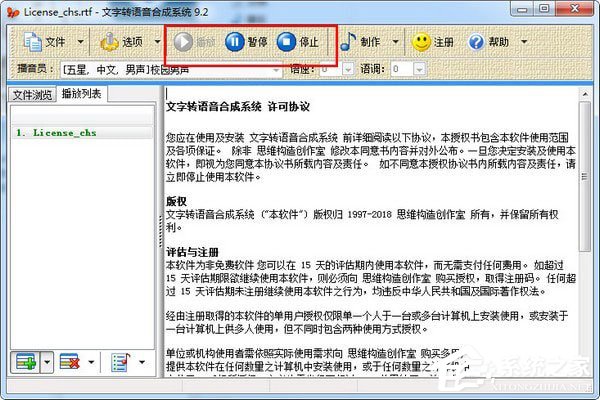Click the remove-from-playlist red X icon
This screenshot has height=400, width=600.
(70, 362)
